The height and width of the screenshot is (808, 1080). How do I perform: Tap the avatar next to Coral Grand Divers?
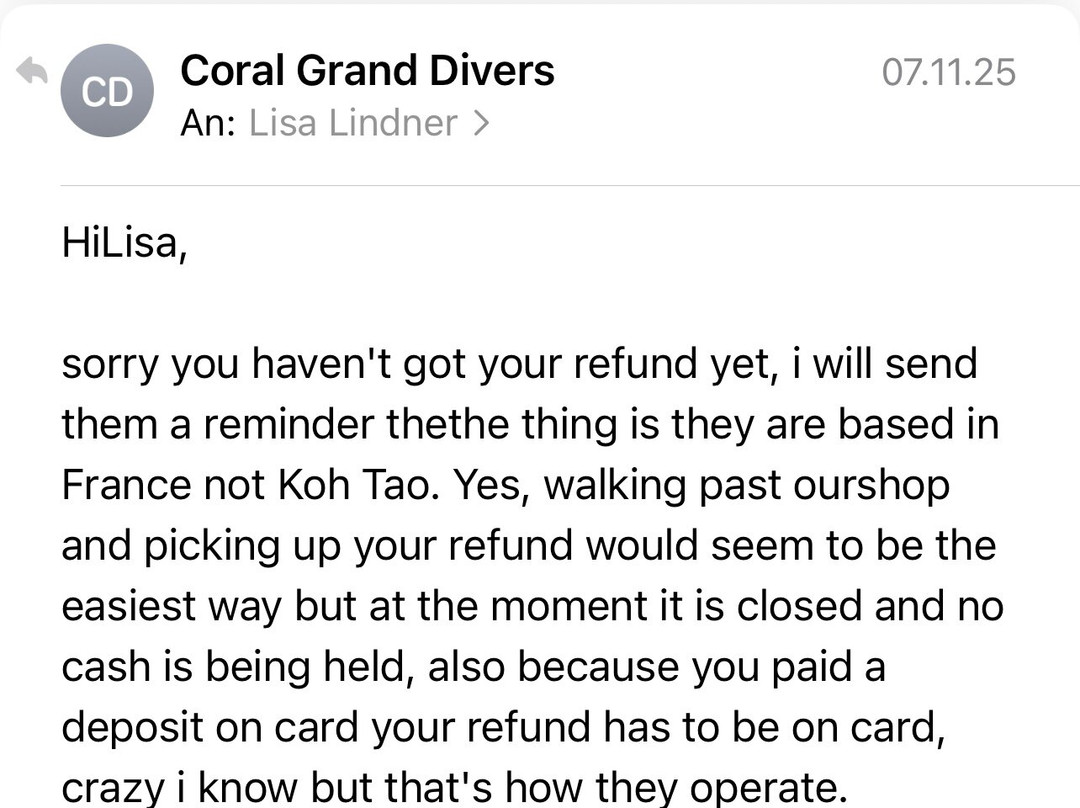[107, 91]
